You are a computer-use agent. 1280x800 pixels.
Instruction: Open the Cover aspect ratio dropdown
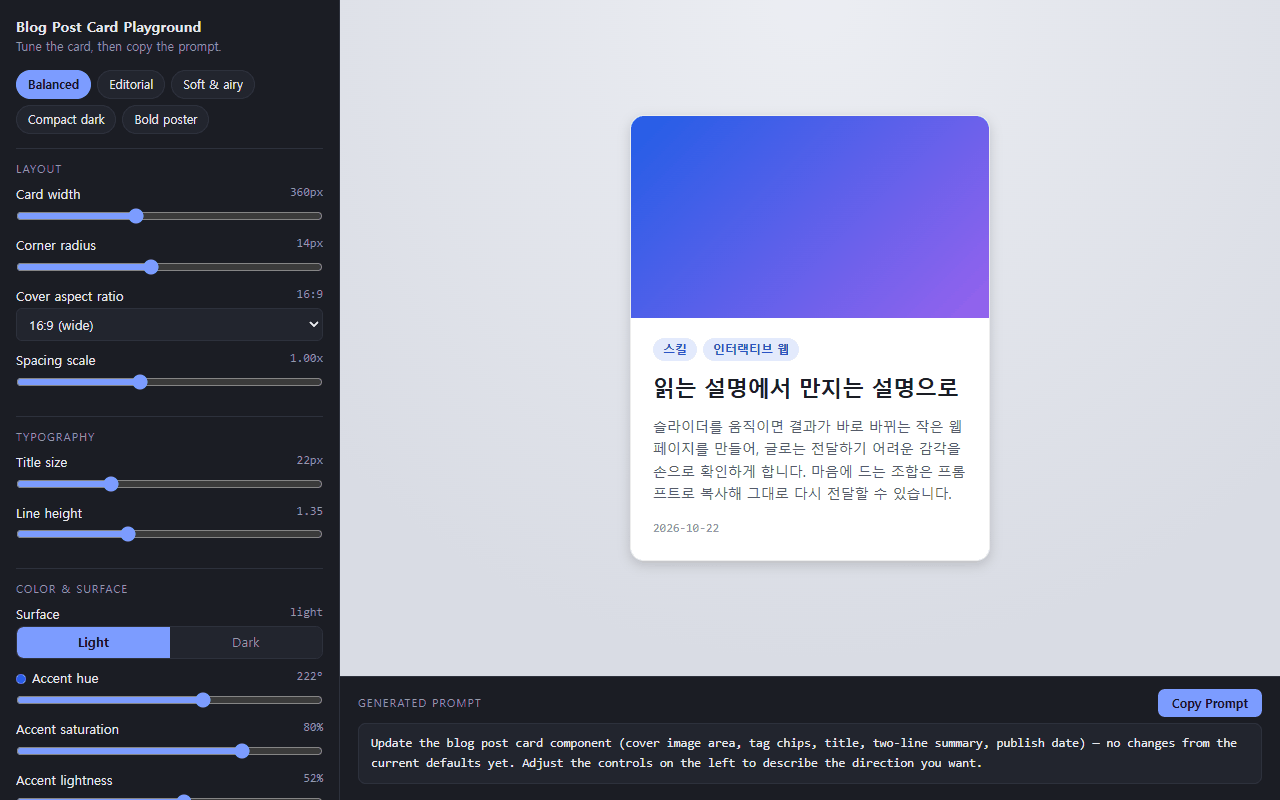tap(169, 325)
